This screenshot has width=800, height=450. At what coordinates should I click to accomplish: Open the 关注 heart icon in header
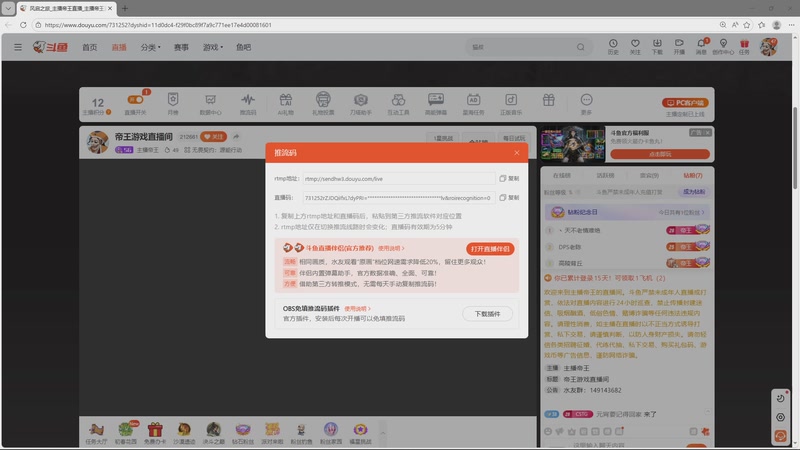(635, 46)
